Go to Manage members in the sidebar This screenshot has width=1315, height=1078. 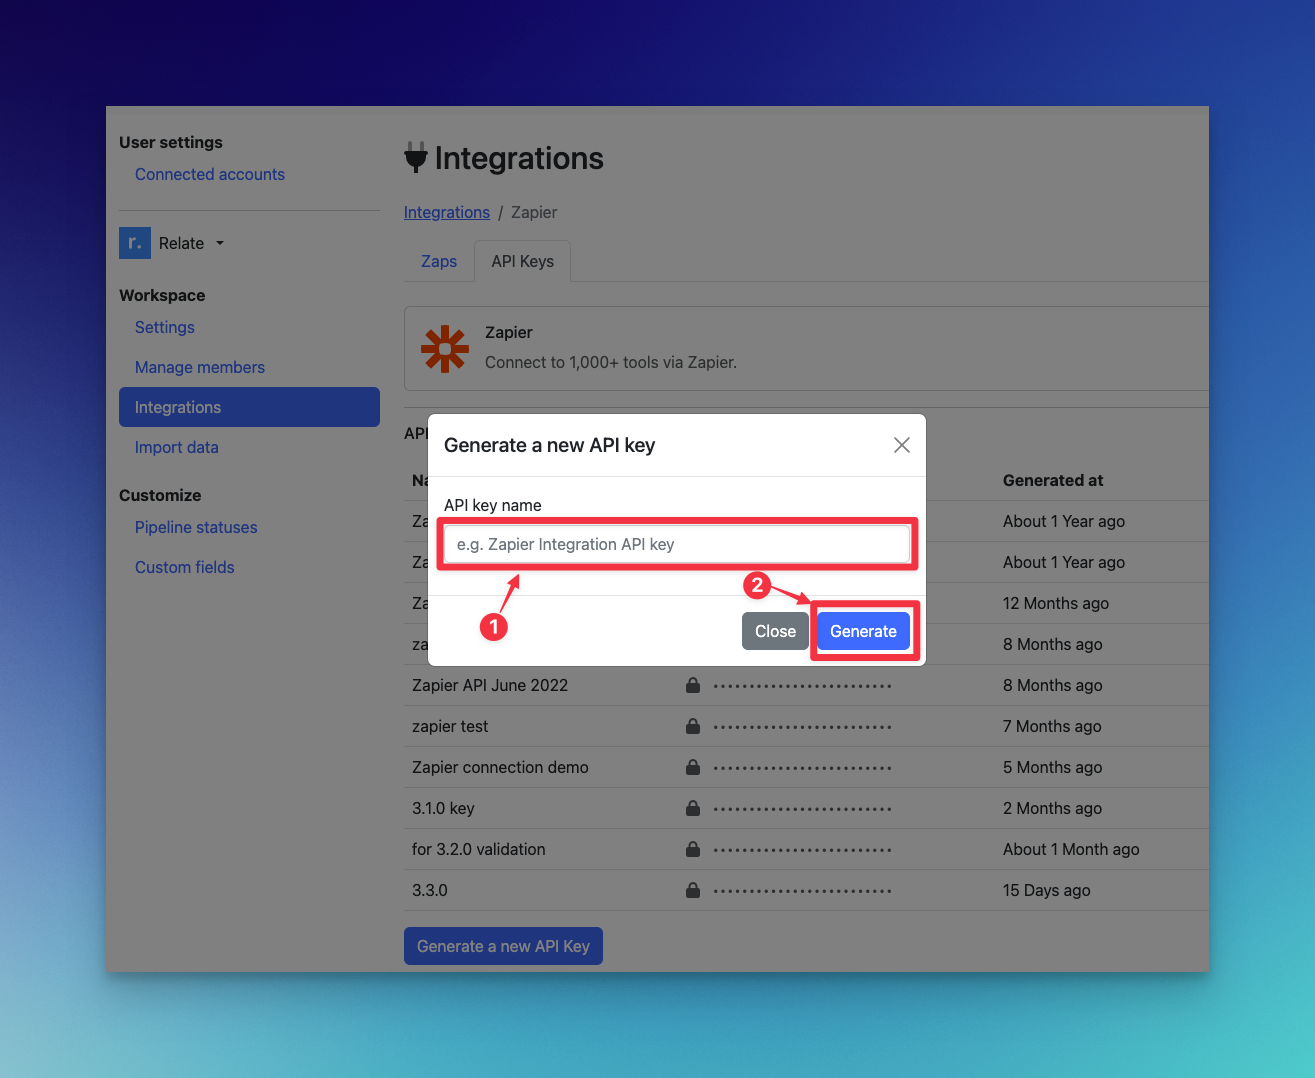[200, 367]
